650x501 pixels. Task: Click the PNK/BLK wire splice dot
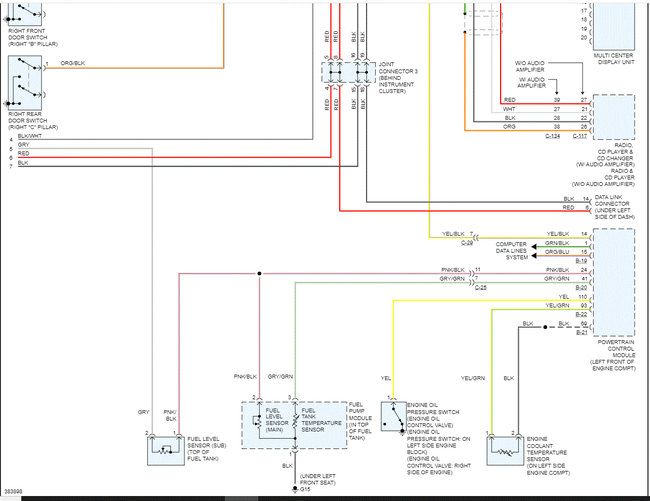260,273
